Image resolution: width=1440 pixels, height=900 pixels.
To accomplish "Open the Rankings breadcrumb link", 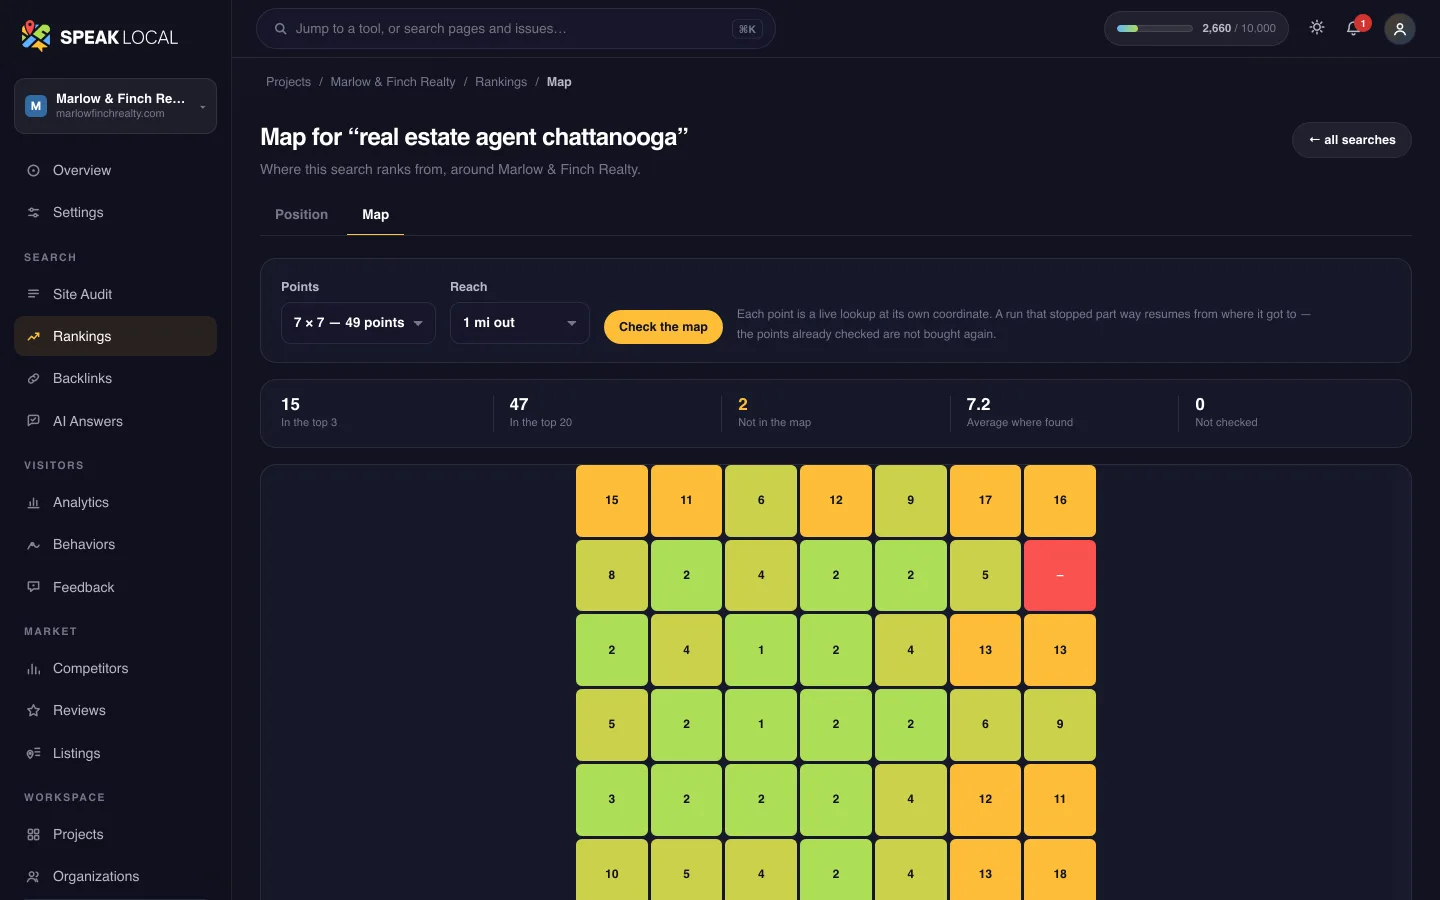I will click(x=501, y=82).
